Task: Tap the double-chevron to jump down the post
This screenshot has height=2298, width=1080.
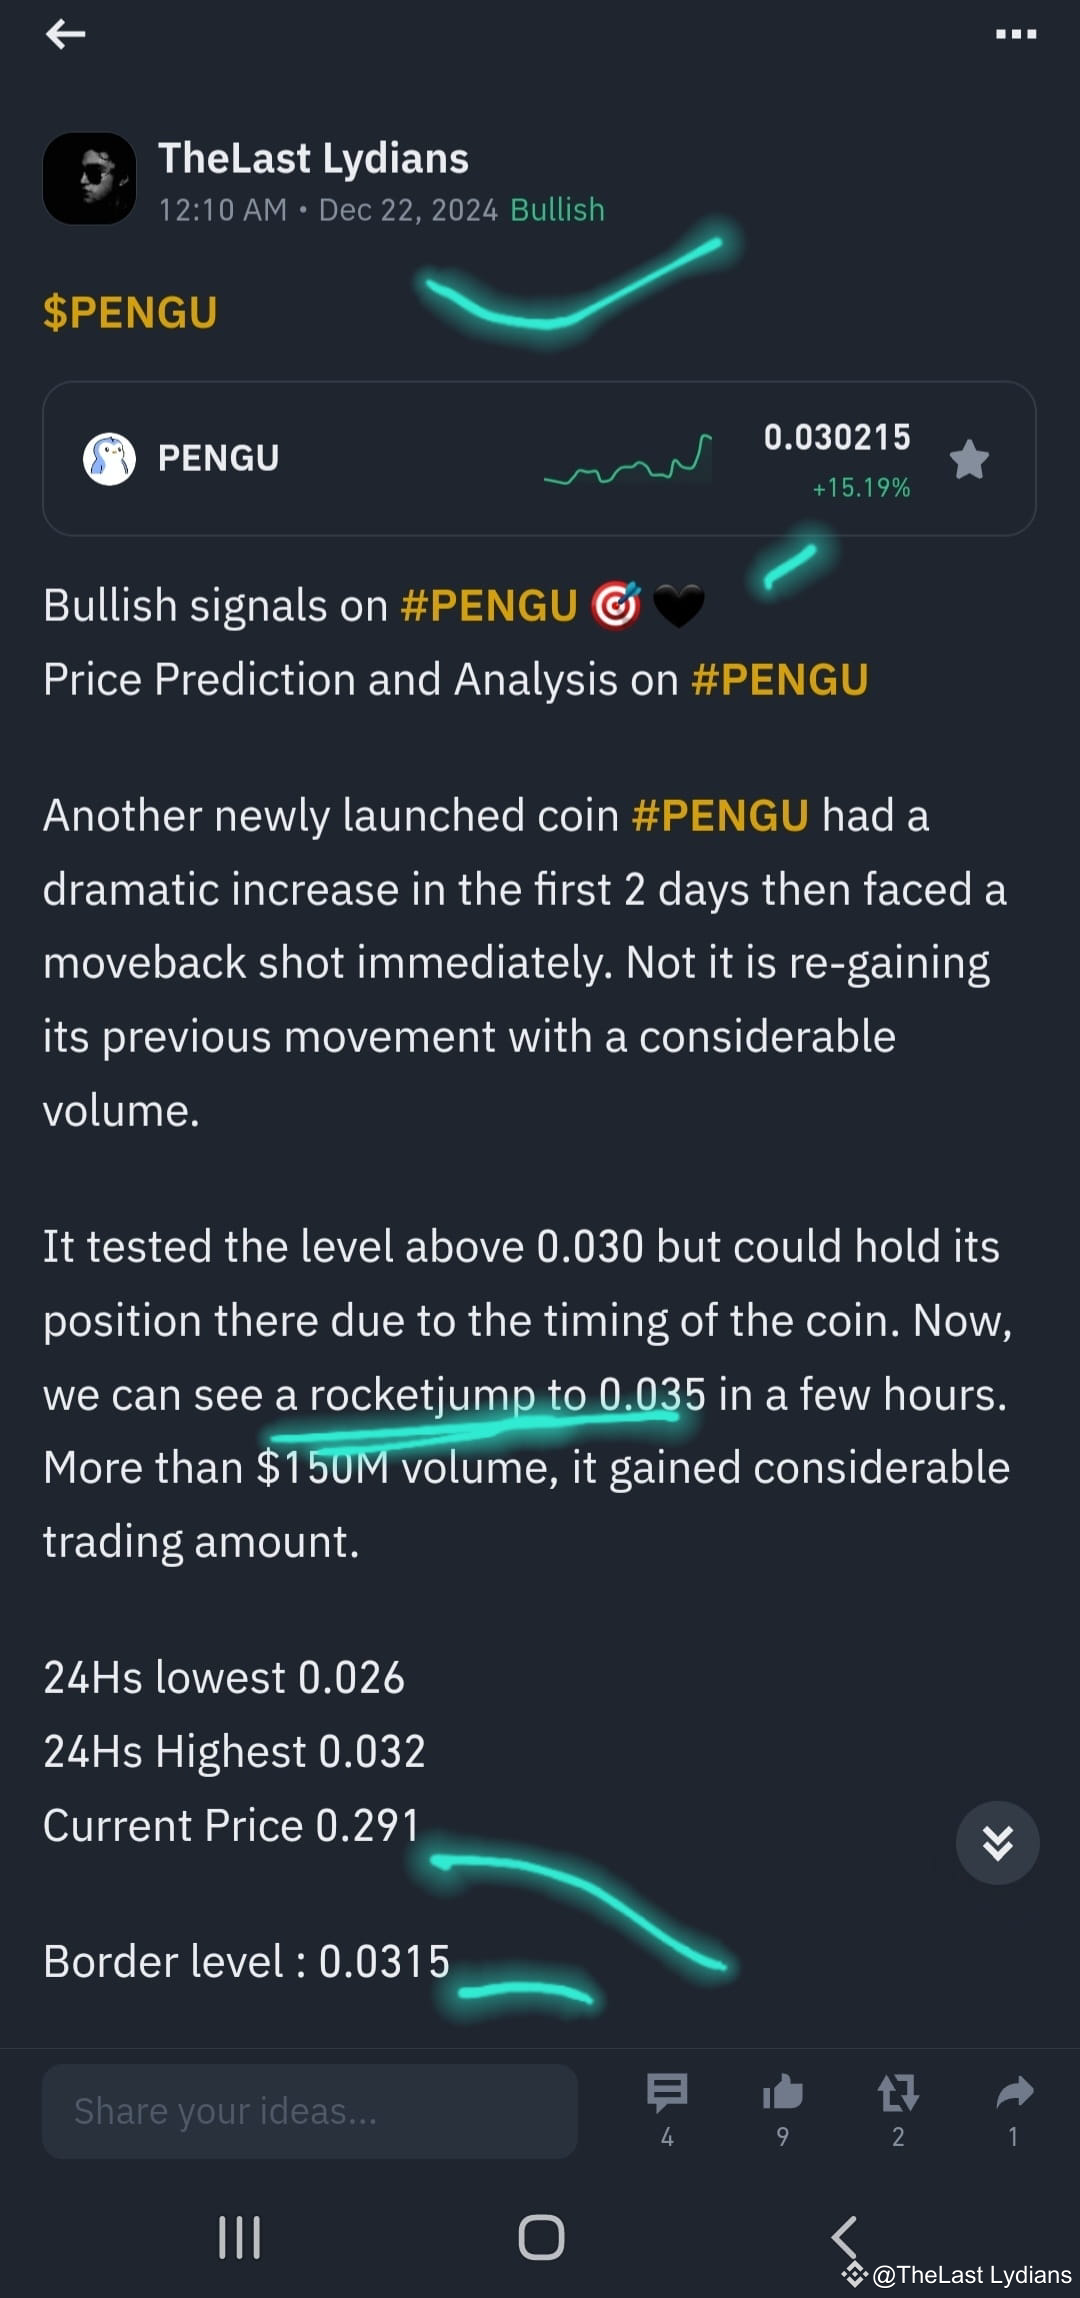Action: click(997, 1843)
